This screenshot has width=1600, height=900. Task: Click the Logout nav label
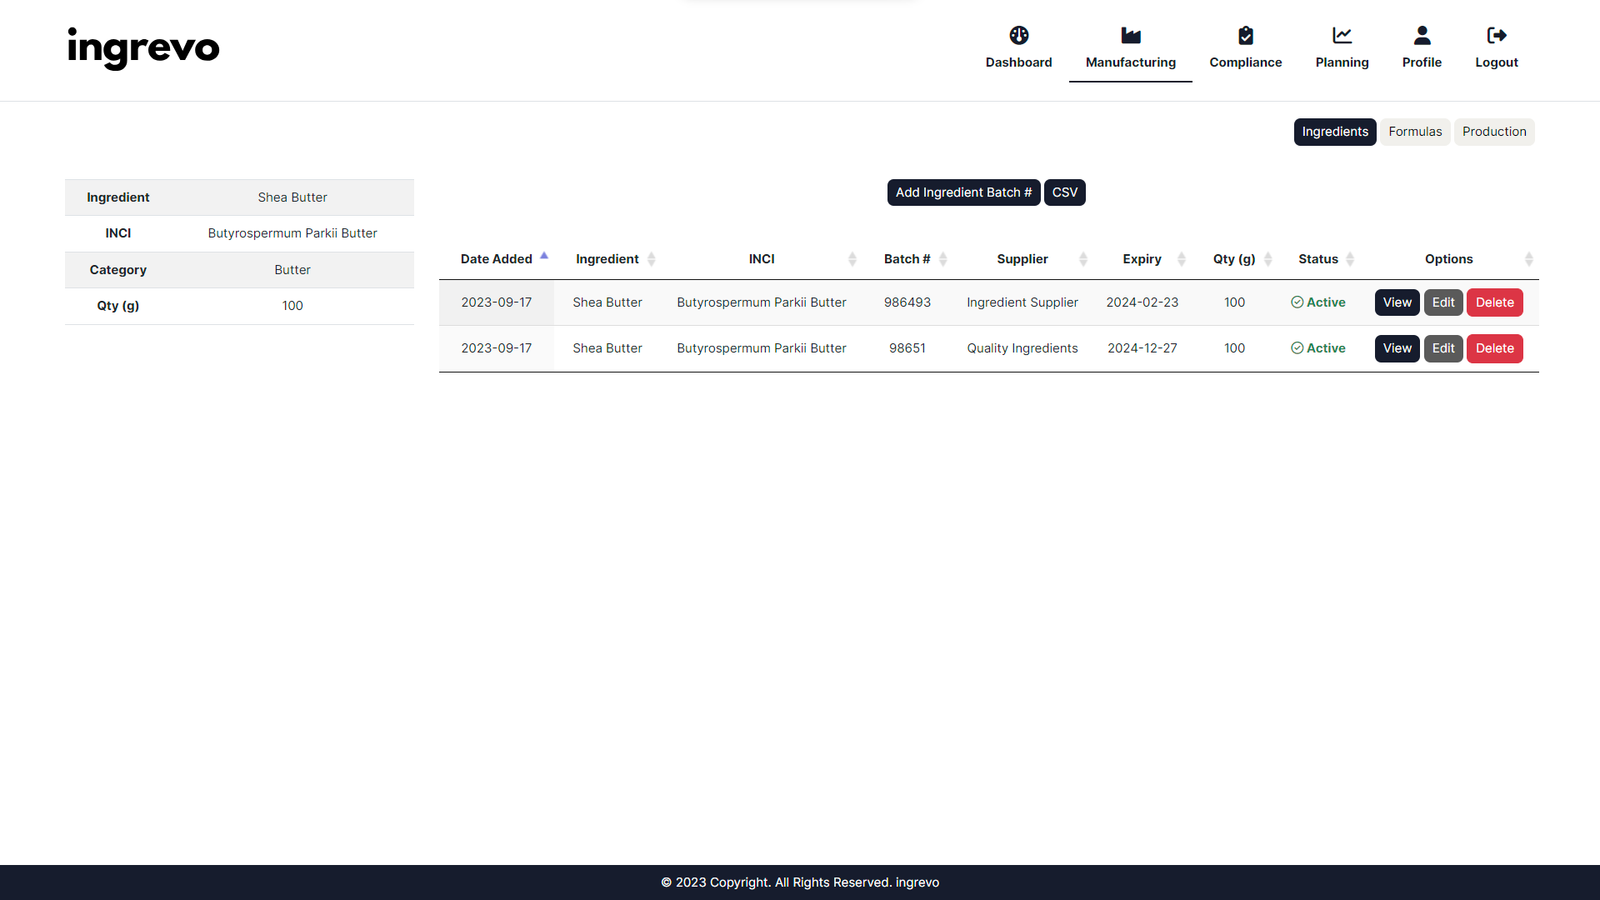[x=1497, y=62]
